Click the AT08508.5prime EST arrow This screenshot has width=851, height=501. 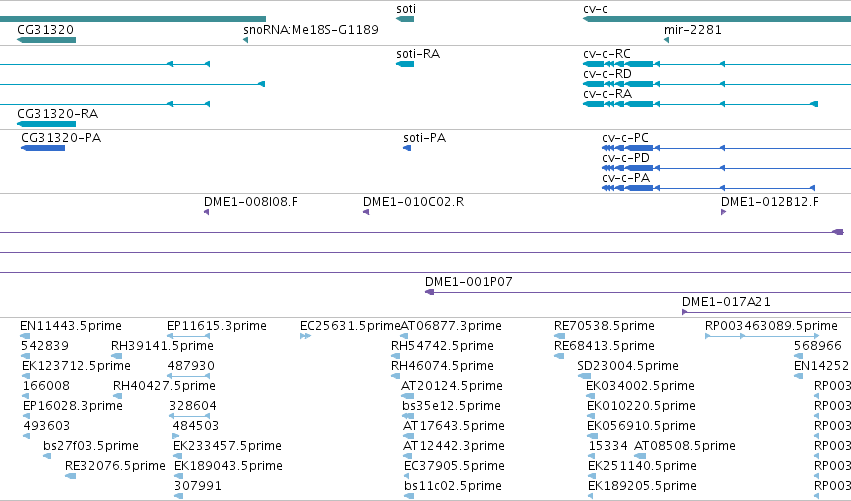[640, 456]
